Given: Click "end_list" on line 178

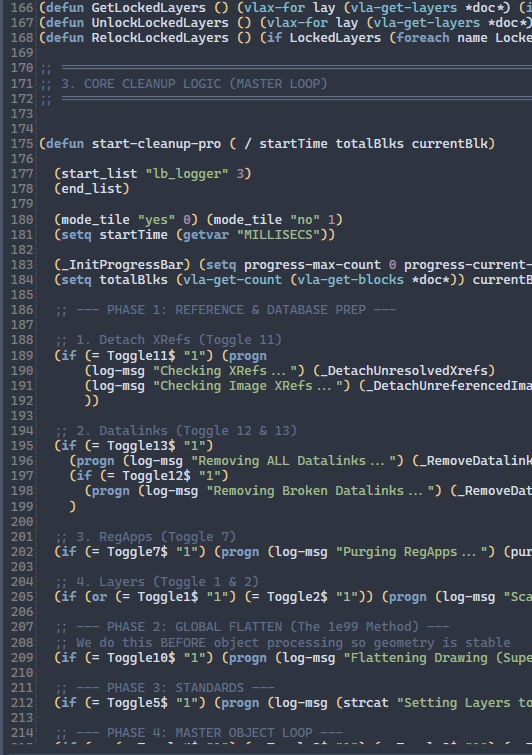Looking at the screenshot, I should tap(91, 188).
